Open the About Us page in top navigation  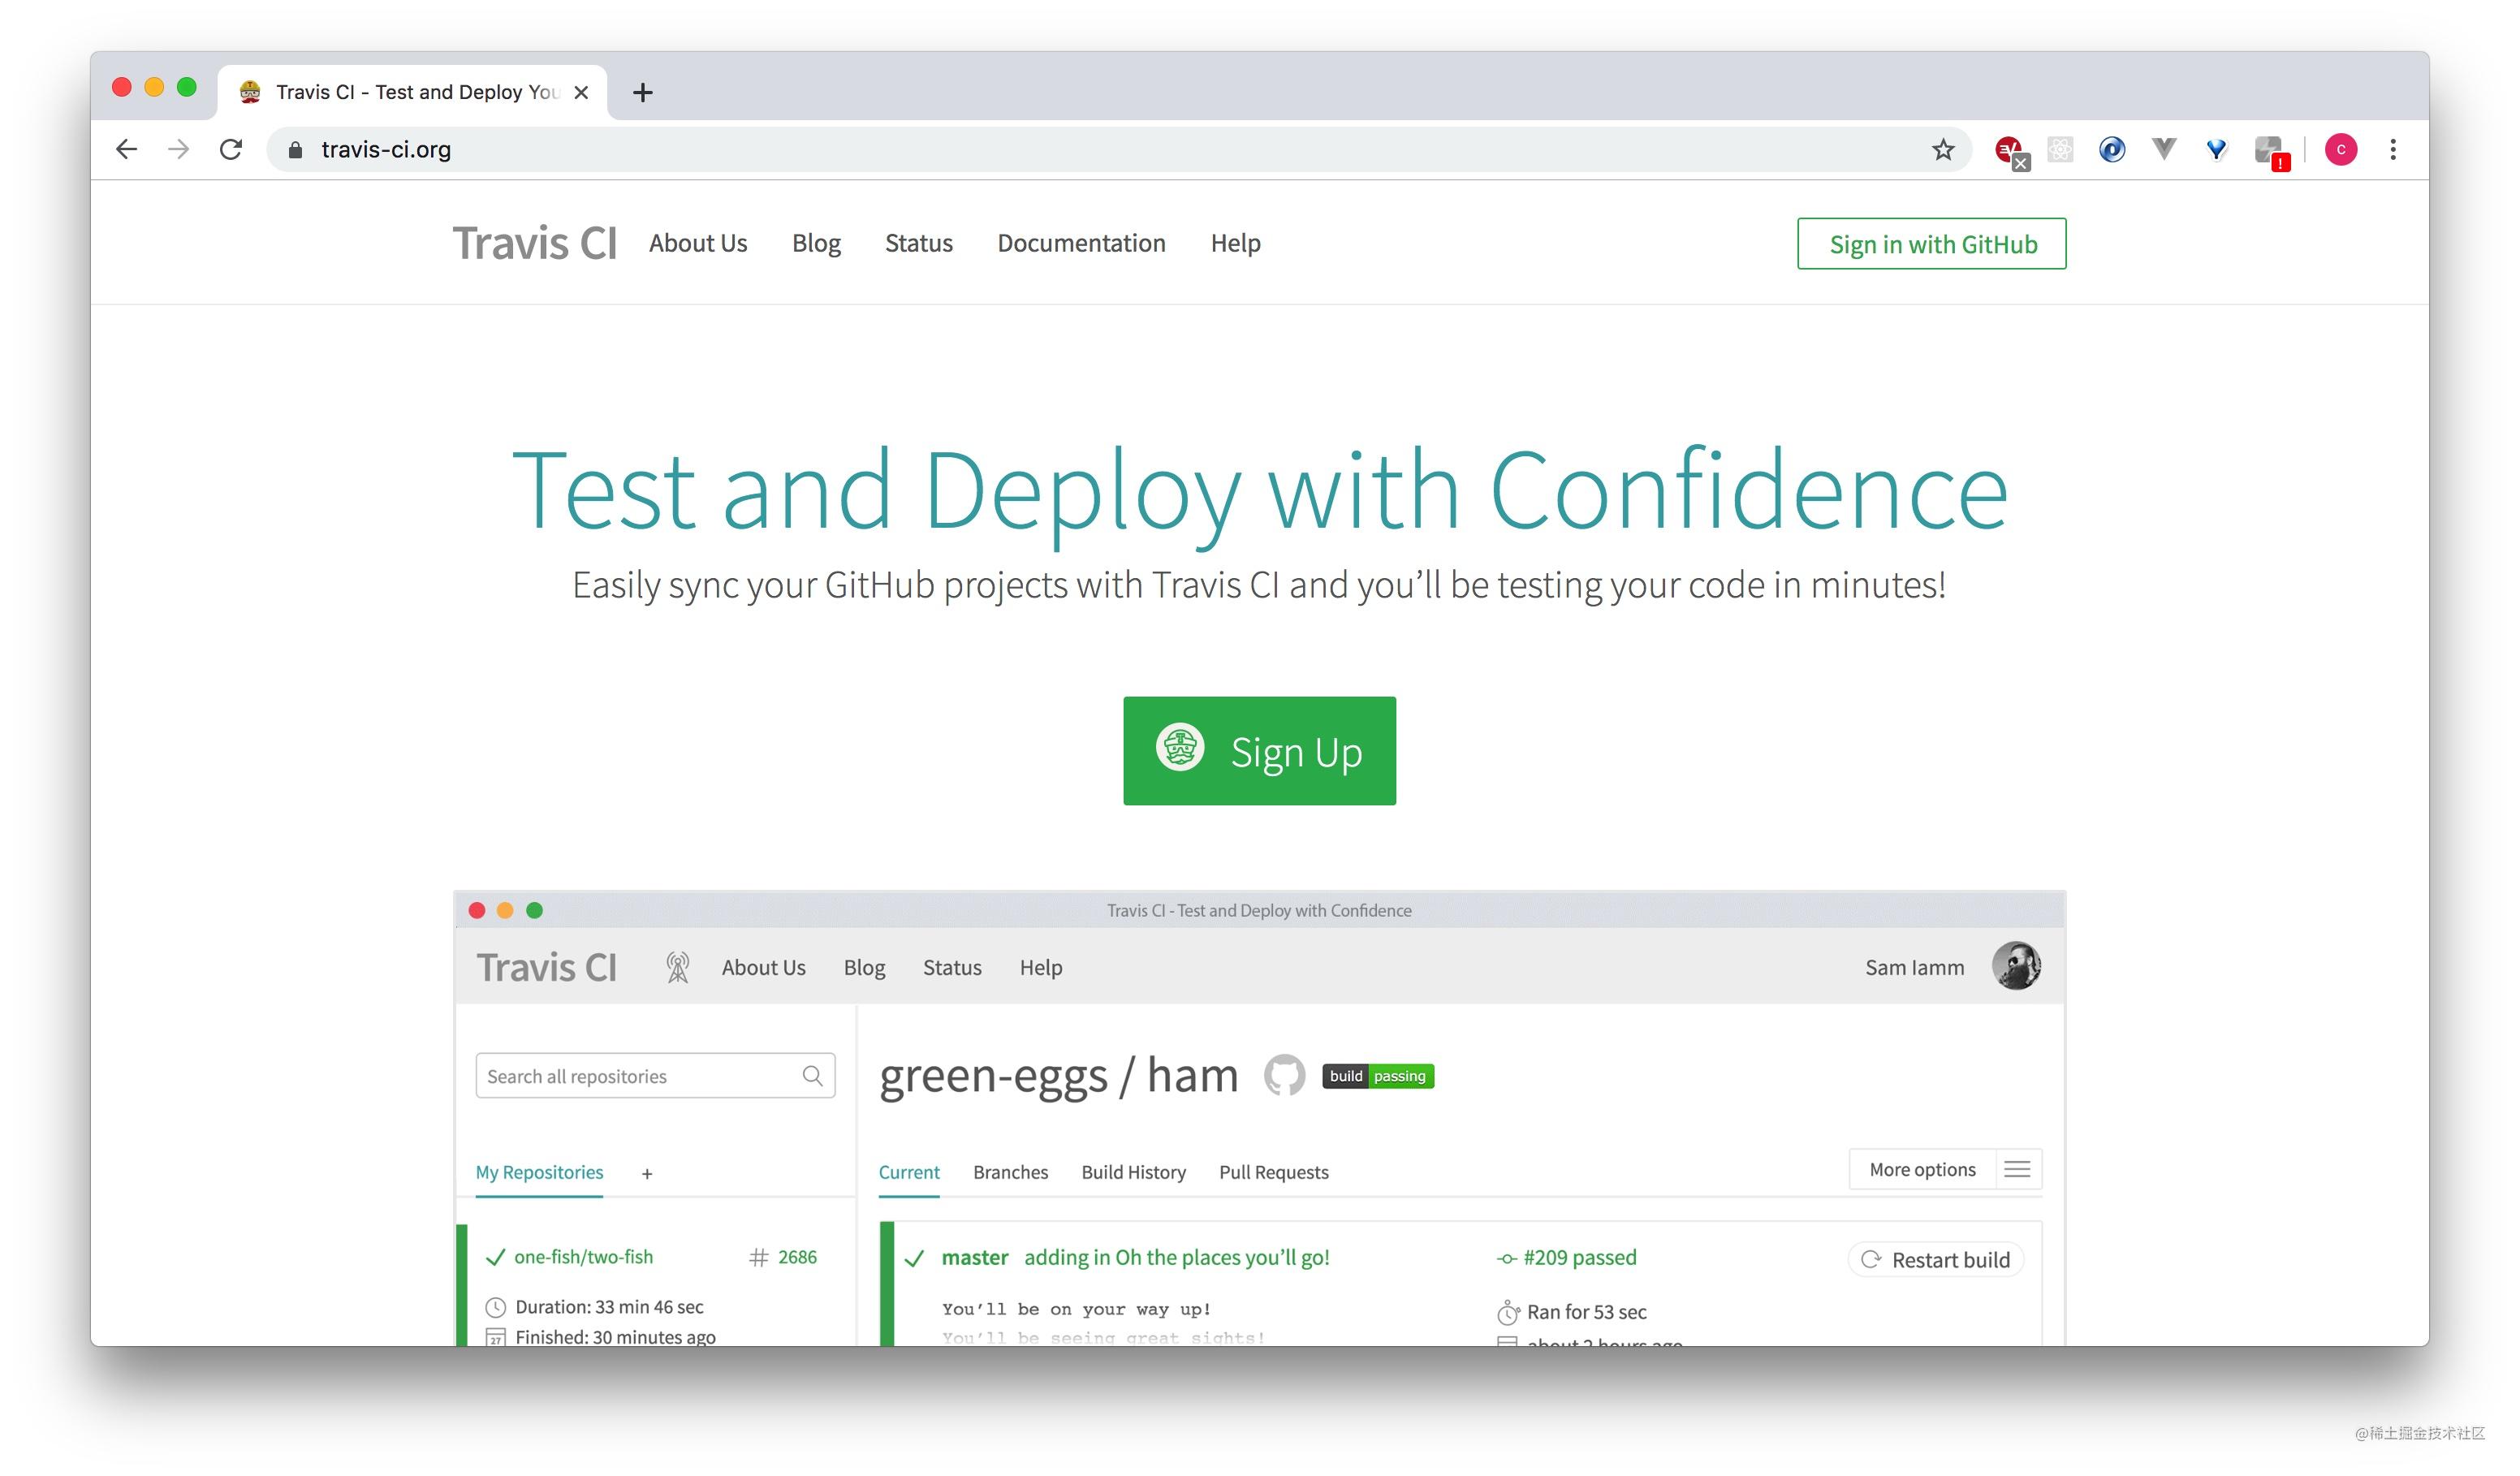(x=697, y=243)
